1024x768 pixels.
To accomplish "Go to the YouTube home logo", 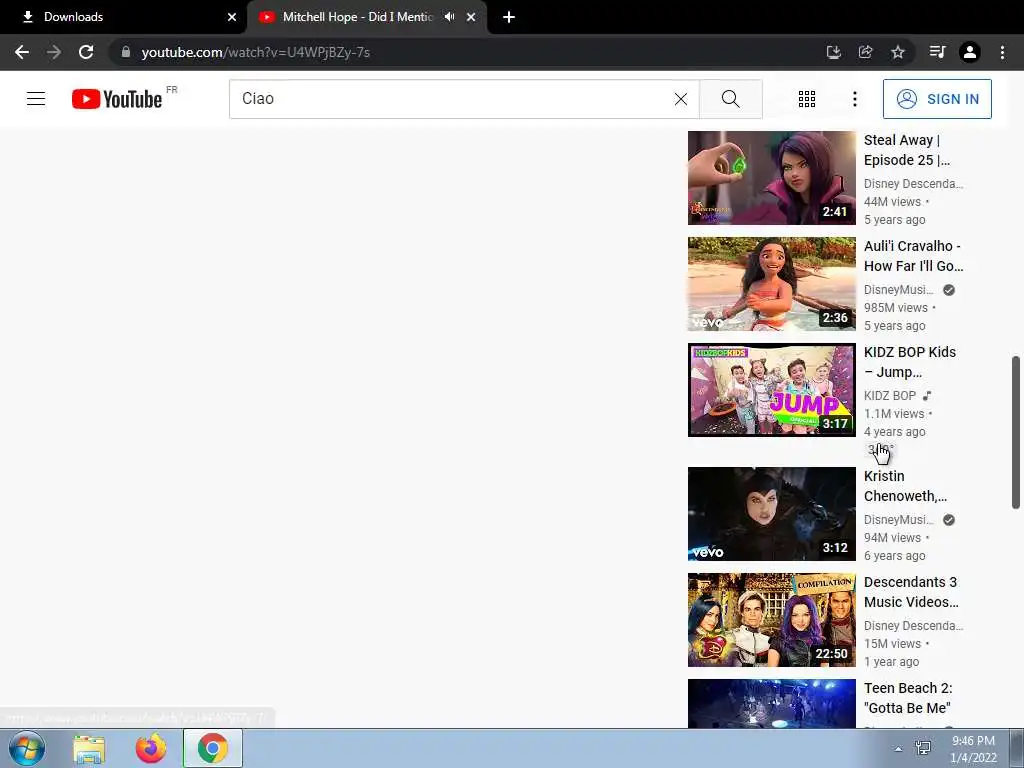I will click(x=117, y=99).
